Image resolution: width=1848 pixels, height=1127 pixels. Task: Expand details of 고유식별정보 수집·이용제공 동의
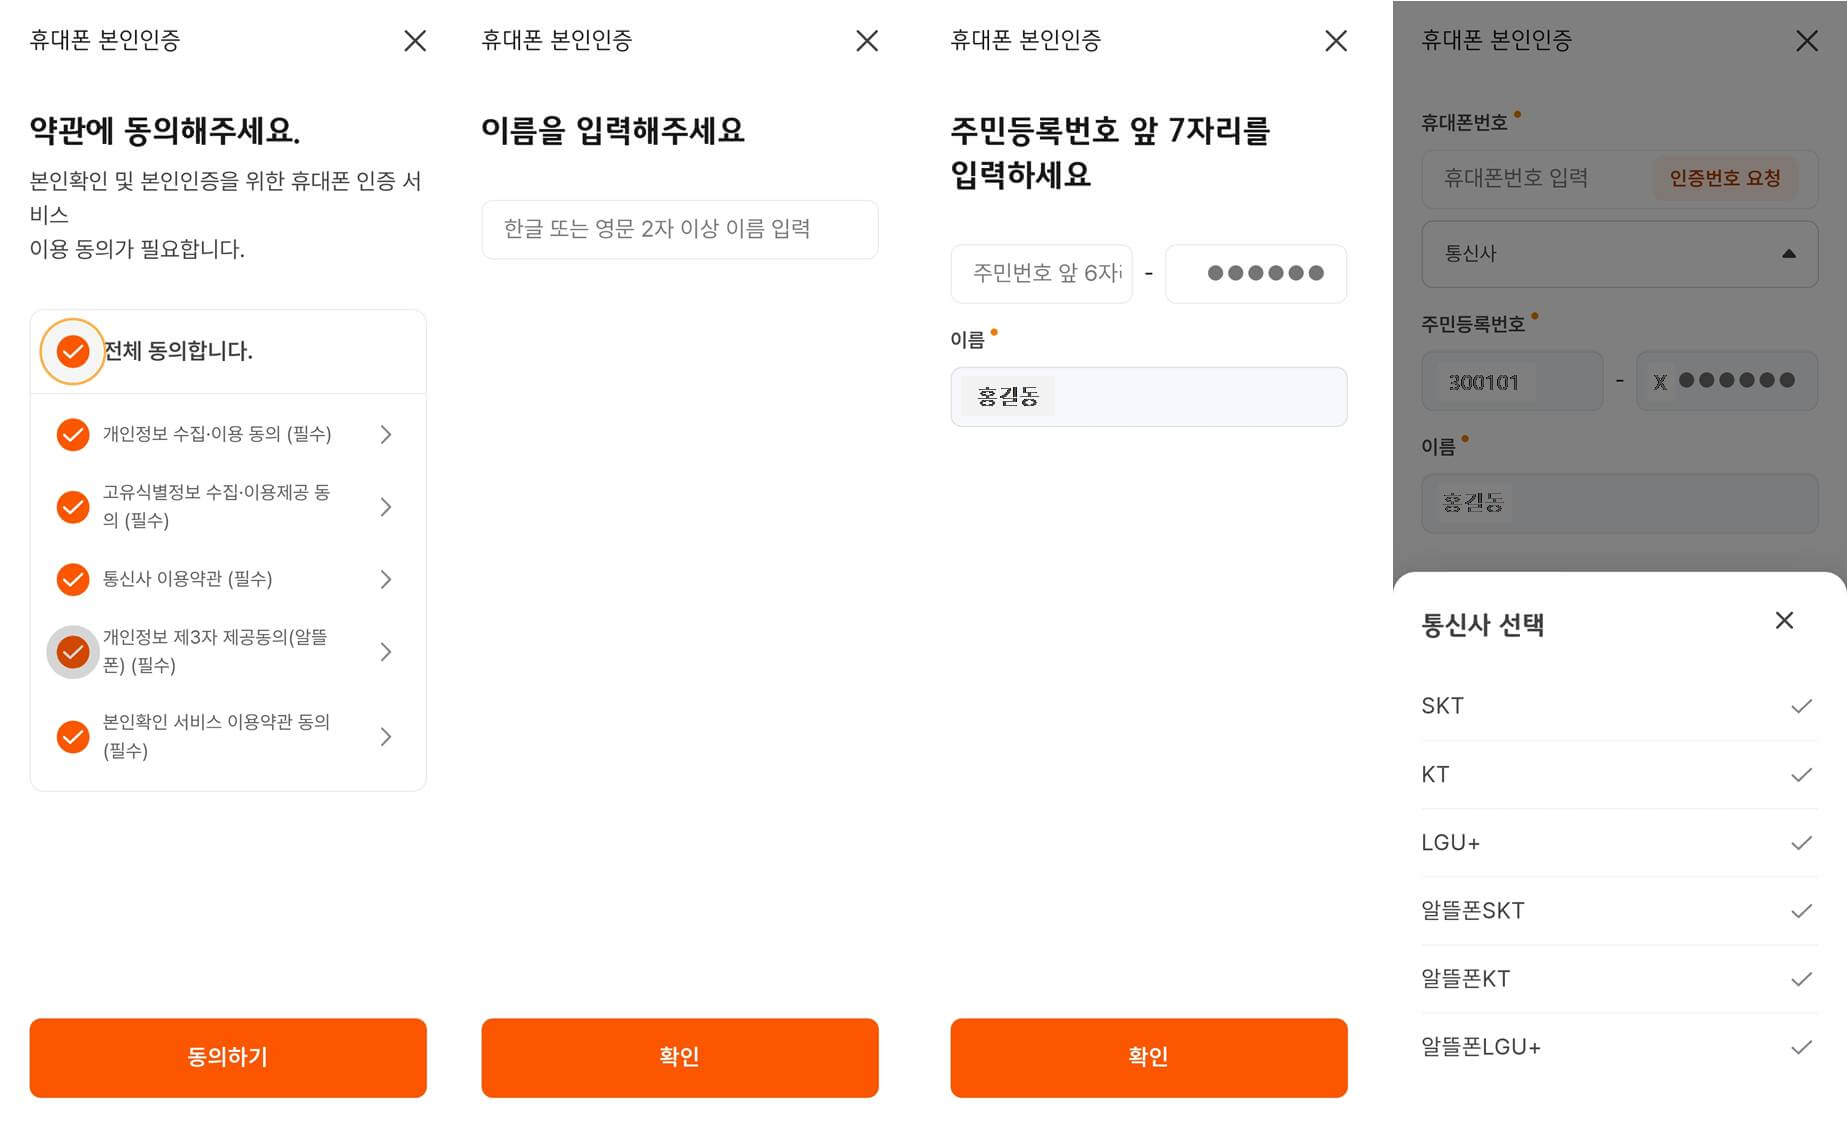click(x=386, y=507)
